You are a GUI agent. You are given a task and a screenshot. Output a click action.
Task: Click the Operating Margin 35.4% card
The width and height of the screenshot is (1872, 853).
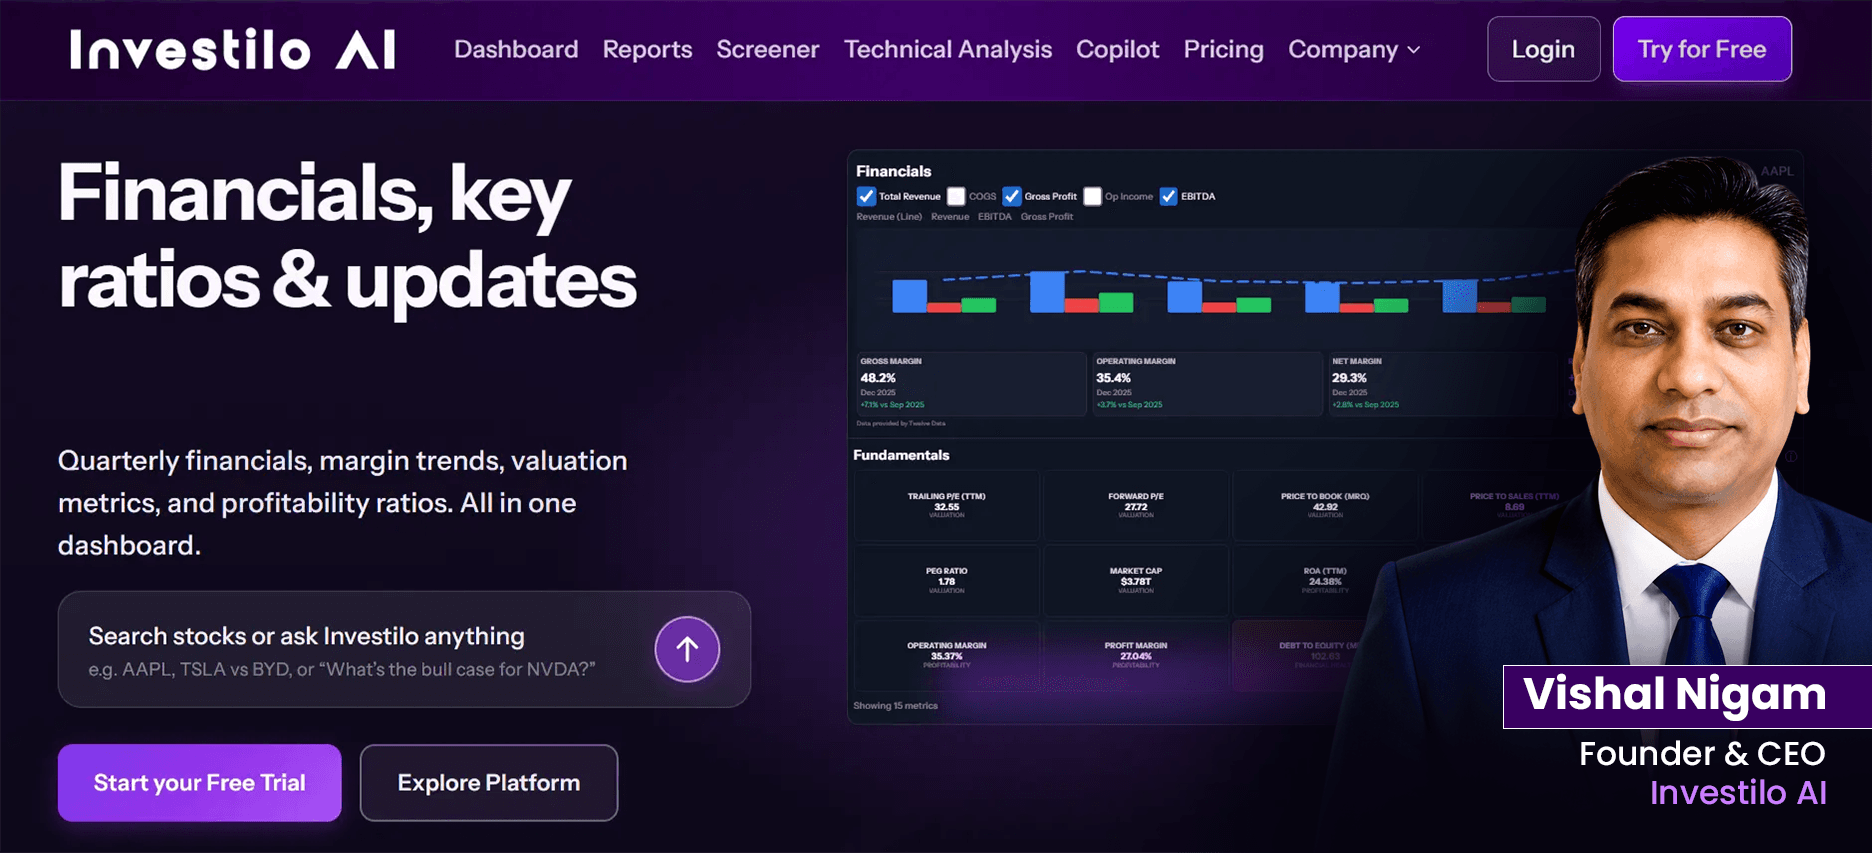1207,384
